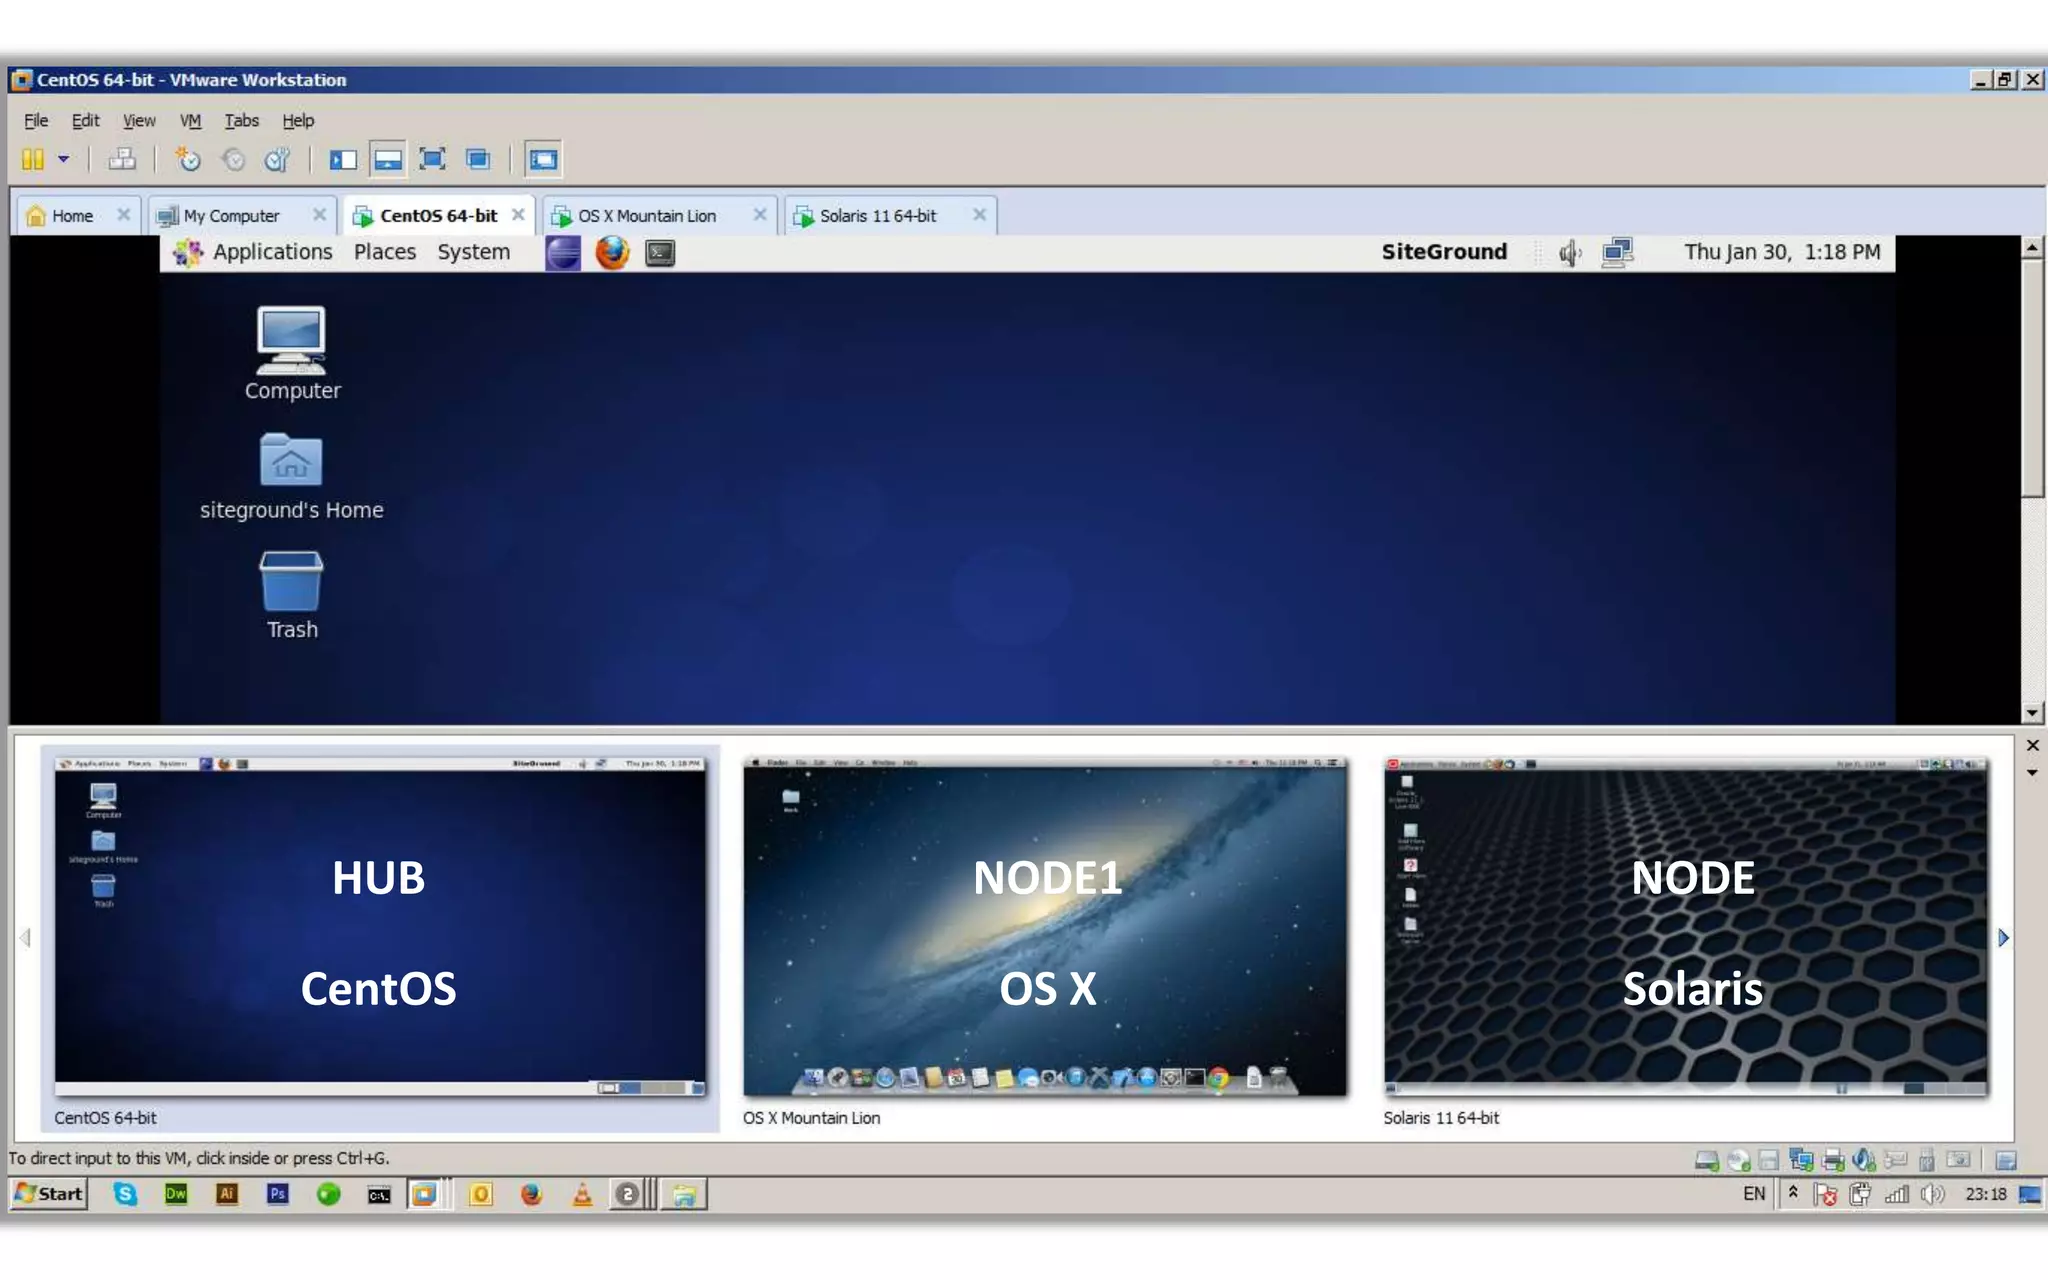Show previous thumbnails with left arrow
The height and width of the screenshot is (1280, 2048).
point(25,938)
